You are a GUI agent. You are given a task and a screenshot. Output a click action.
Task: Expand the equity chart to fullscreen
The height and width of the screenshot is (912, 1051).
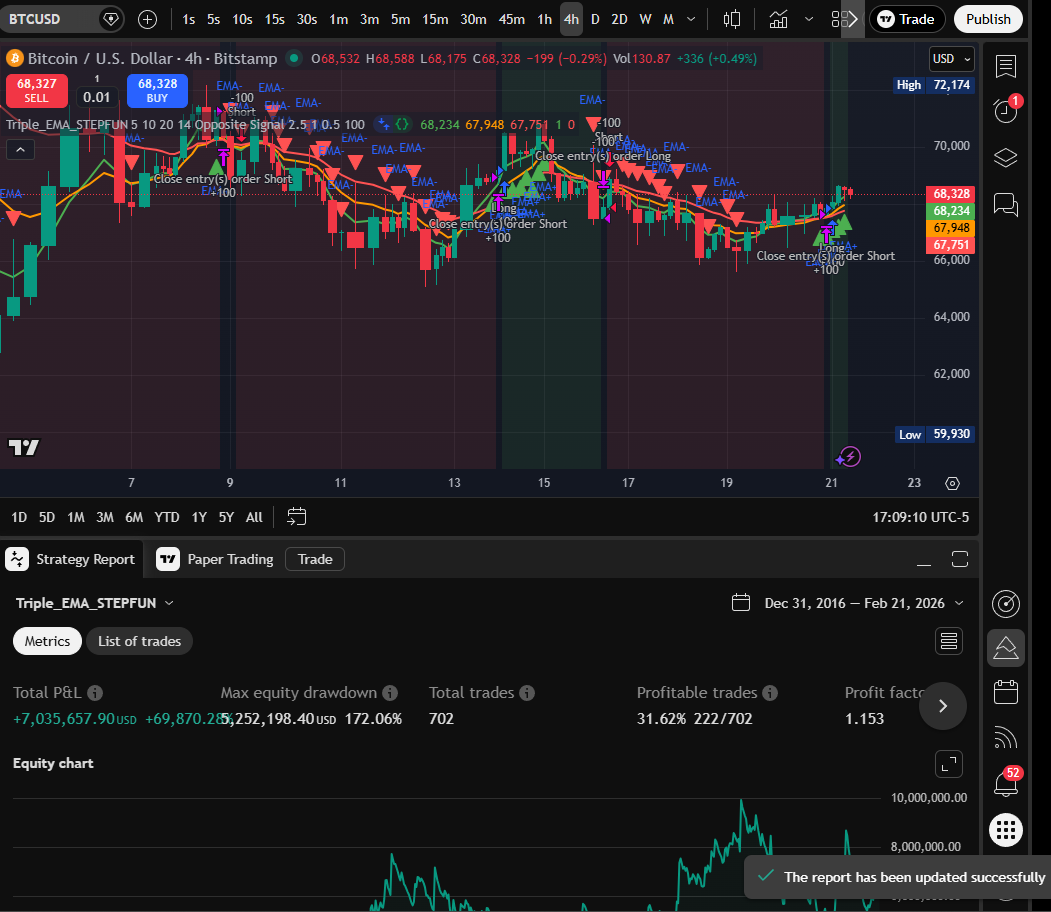coord(948,763)
